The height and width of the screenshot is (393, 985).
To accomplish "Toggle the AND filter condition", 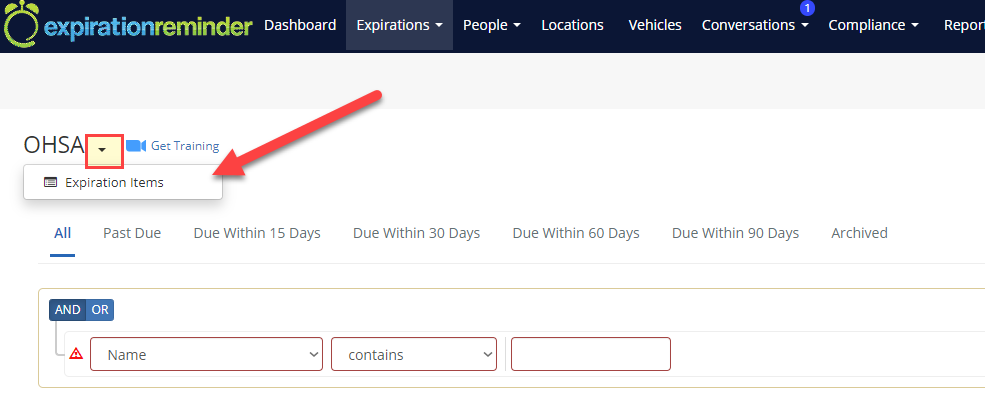I will (67, 310).
